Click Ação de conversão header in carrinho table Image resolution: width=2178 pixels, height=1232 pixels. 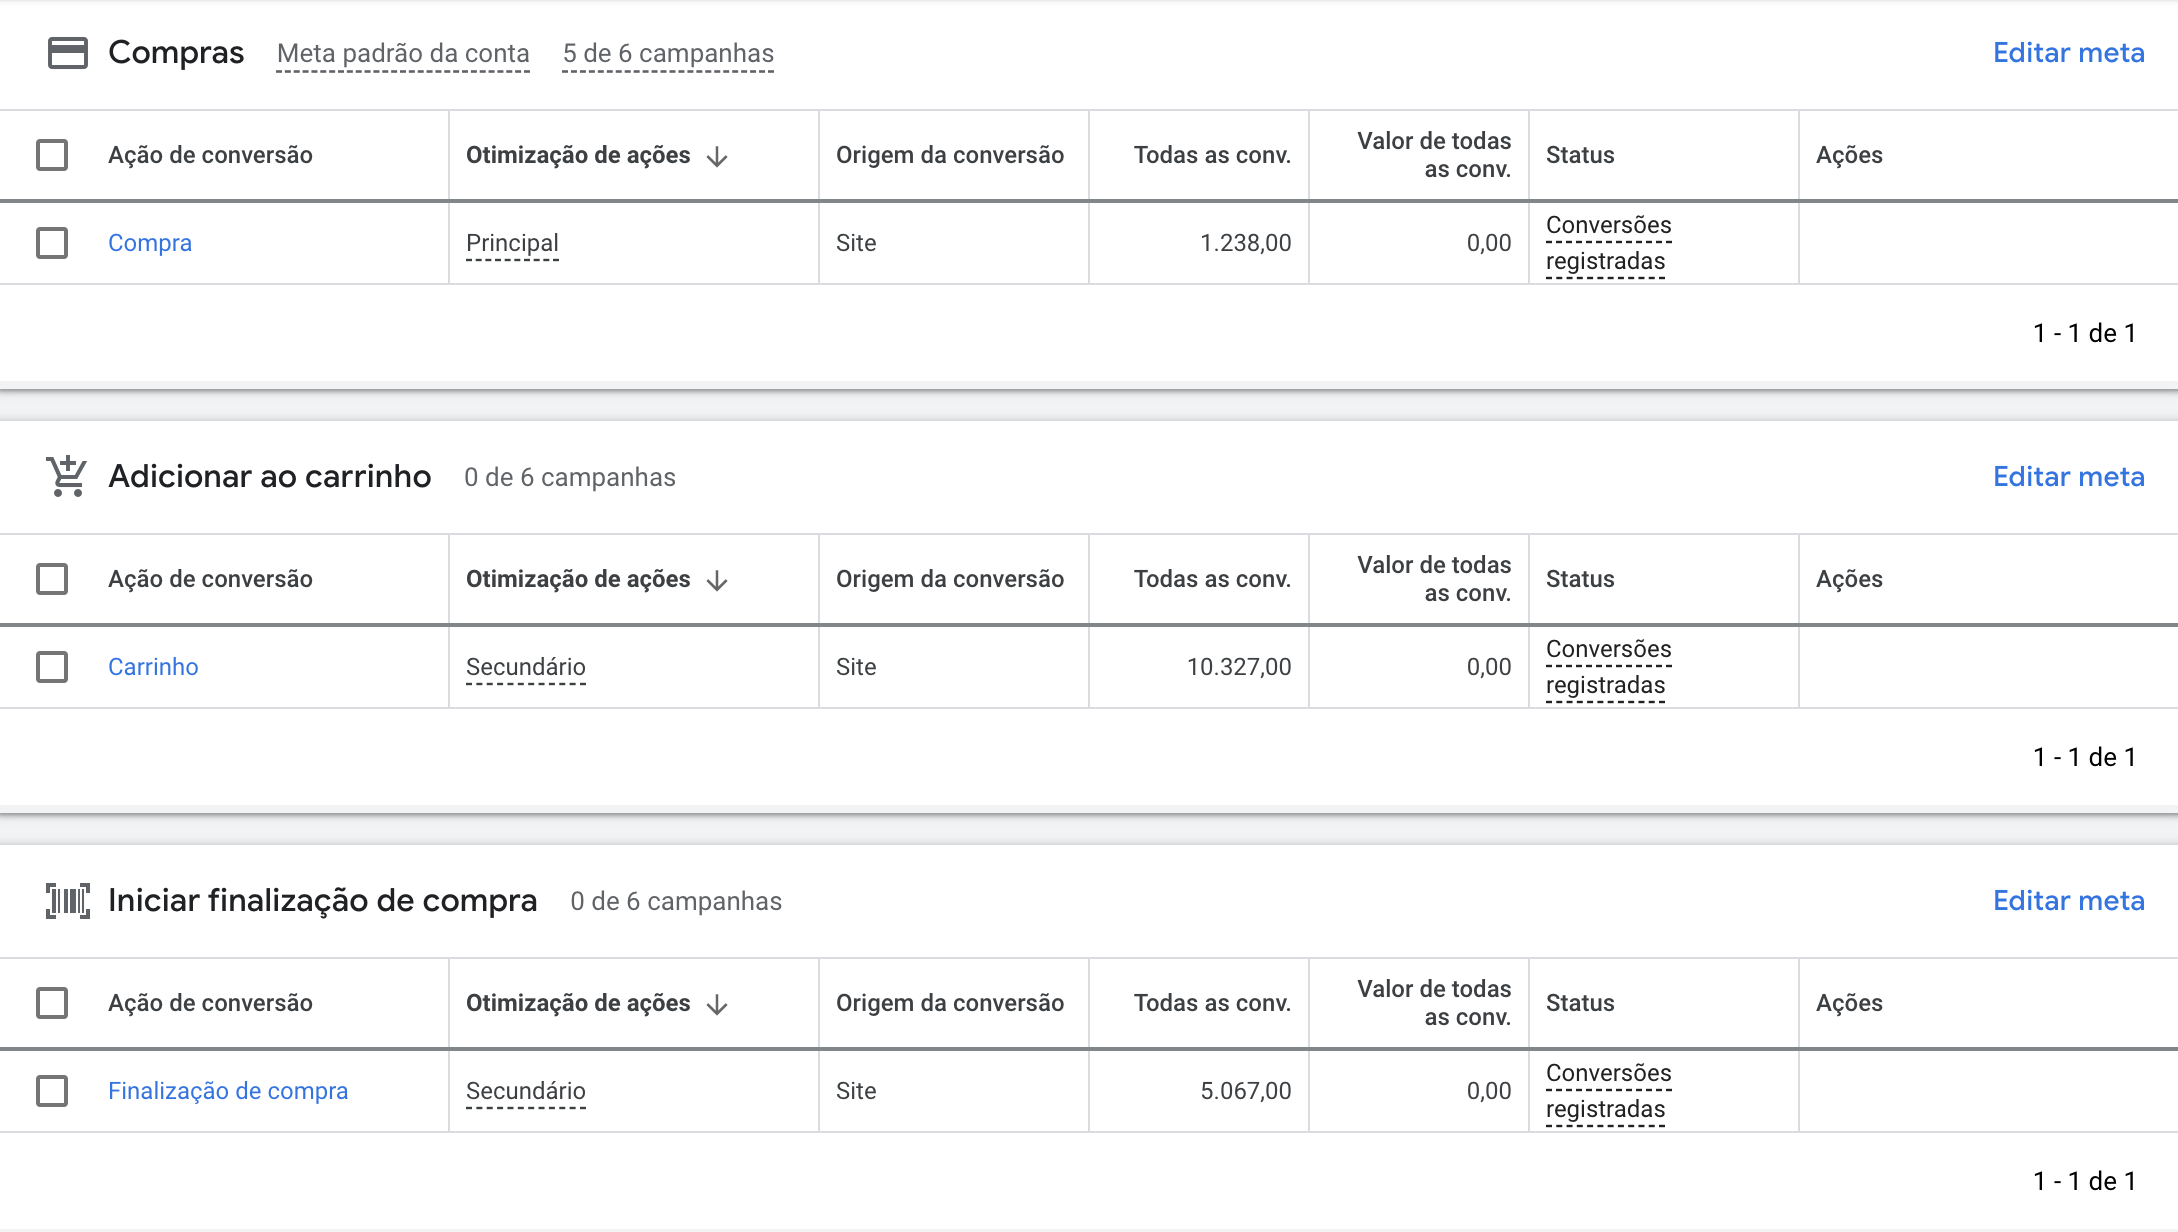(x=210, y=579)
